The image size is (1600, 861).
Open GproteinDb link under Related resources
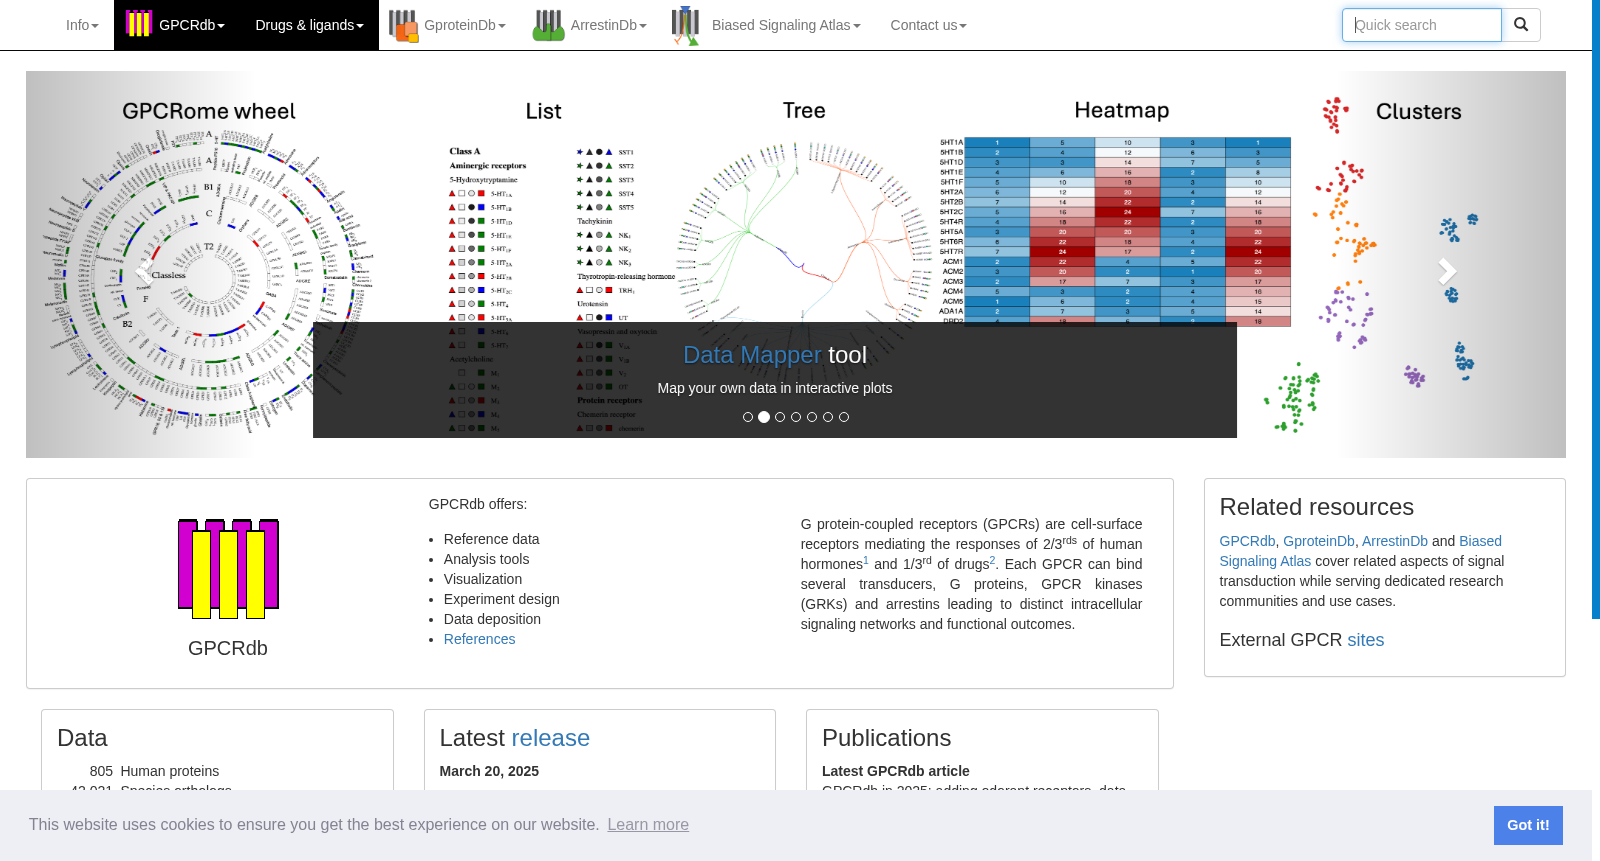click(x=1318, y=541)
